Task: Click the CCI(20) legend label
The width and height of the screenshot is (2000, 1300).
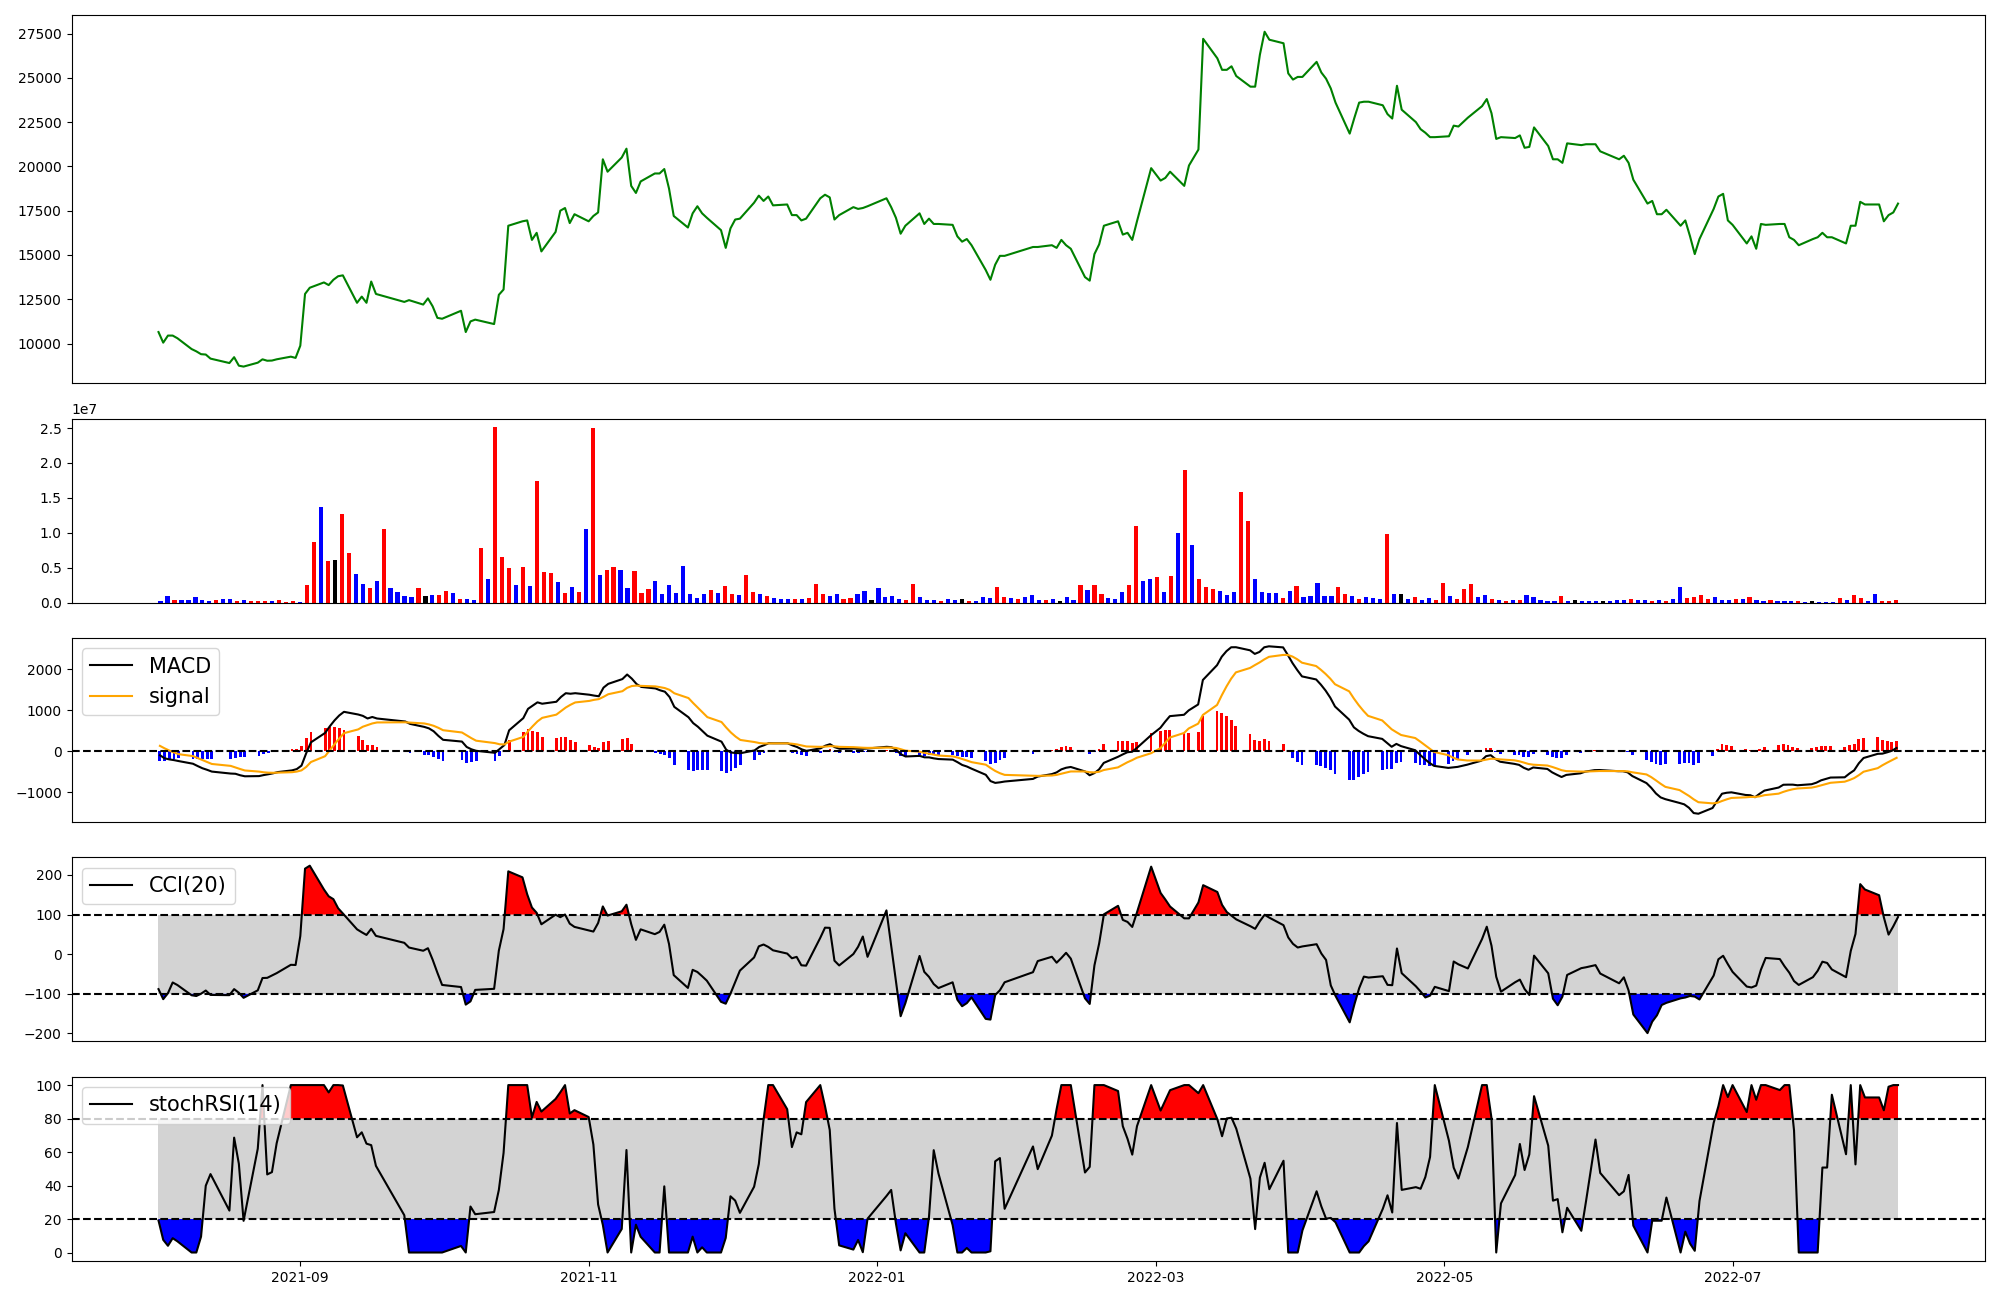Action: pos(186,885)
